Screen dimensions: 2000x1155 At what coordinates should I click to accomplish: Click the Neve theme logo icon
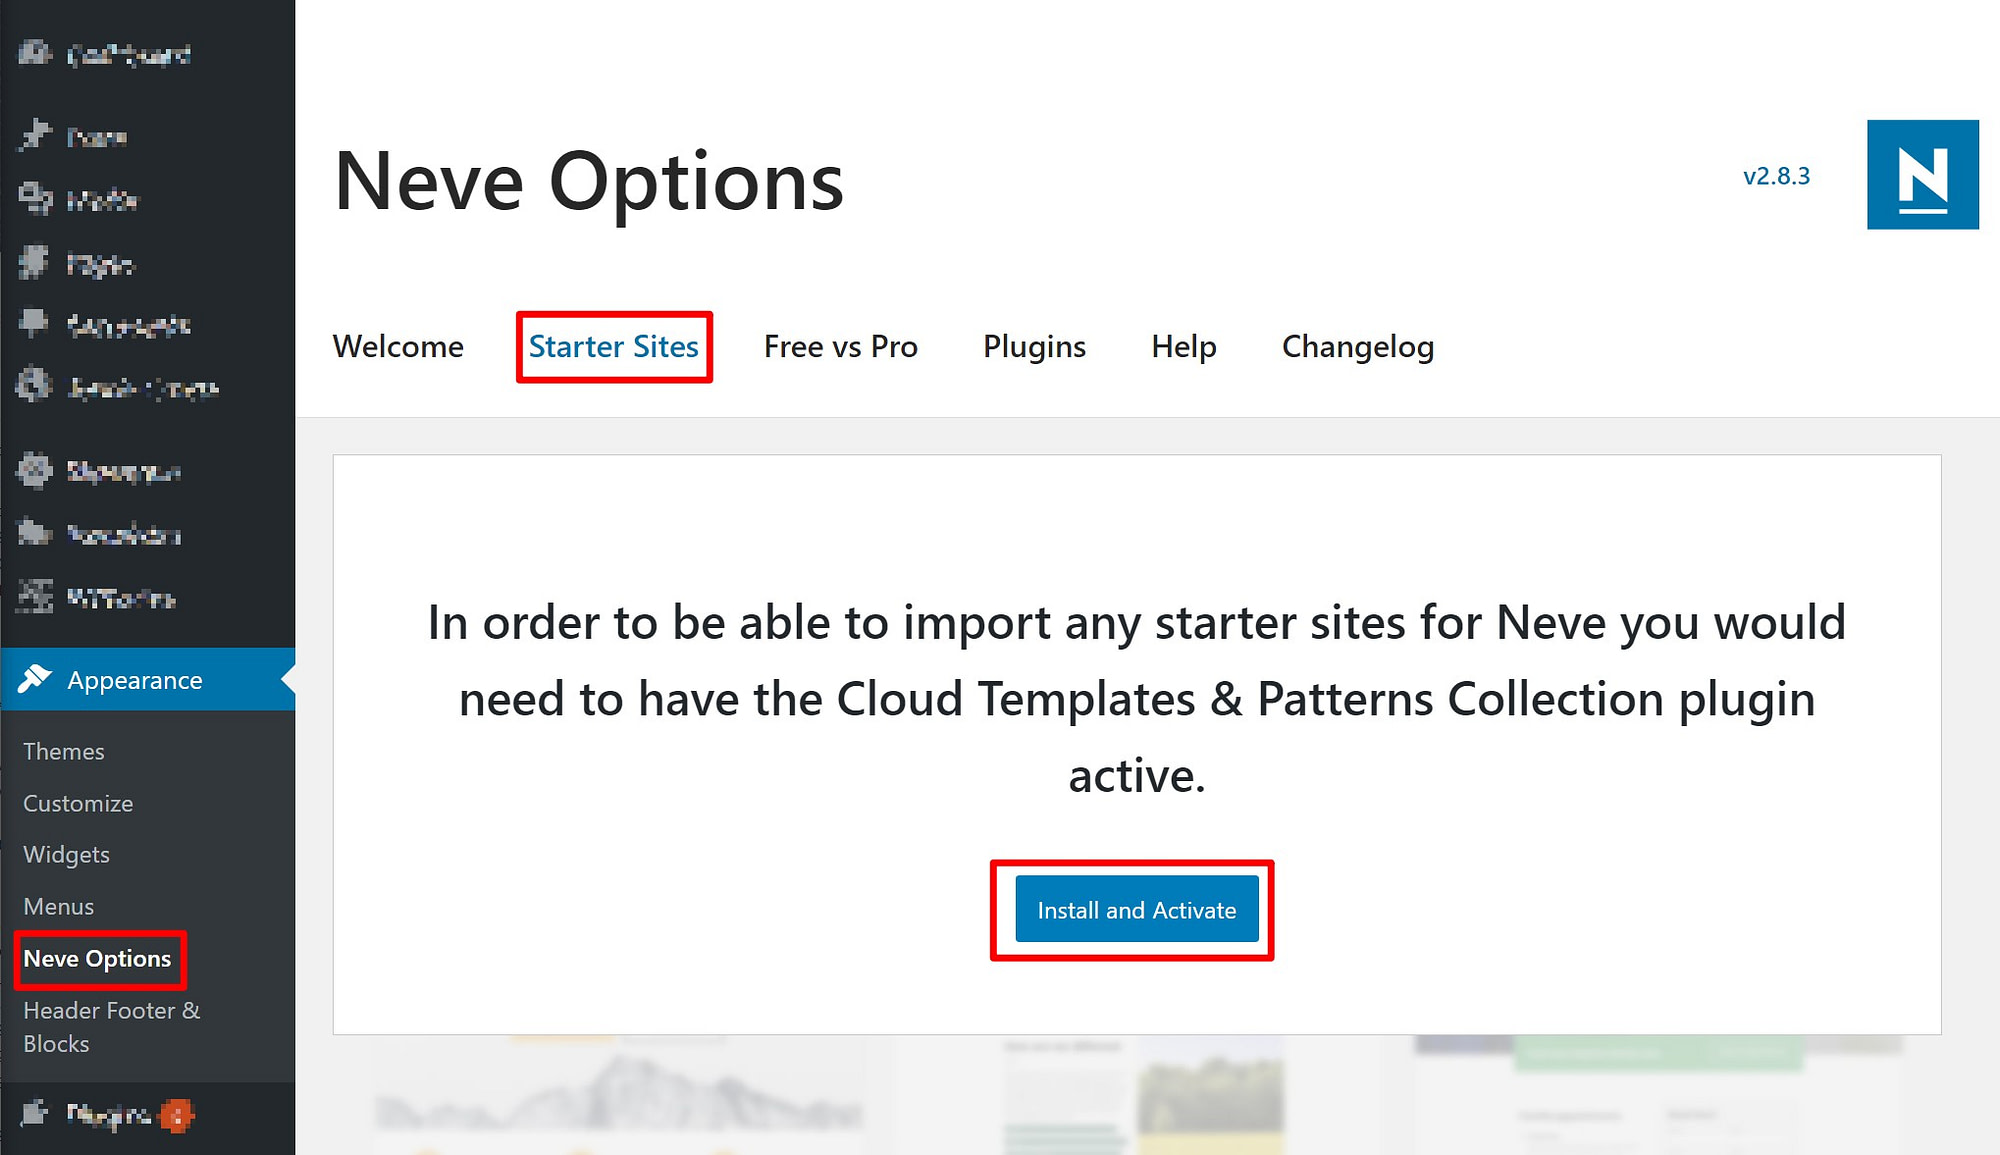(x=1924, y=175)
